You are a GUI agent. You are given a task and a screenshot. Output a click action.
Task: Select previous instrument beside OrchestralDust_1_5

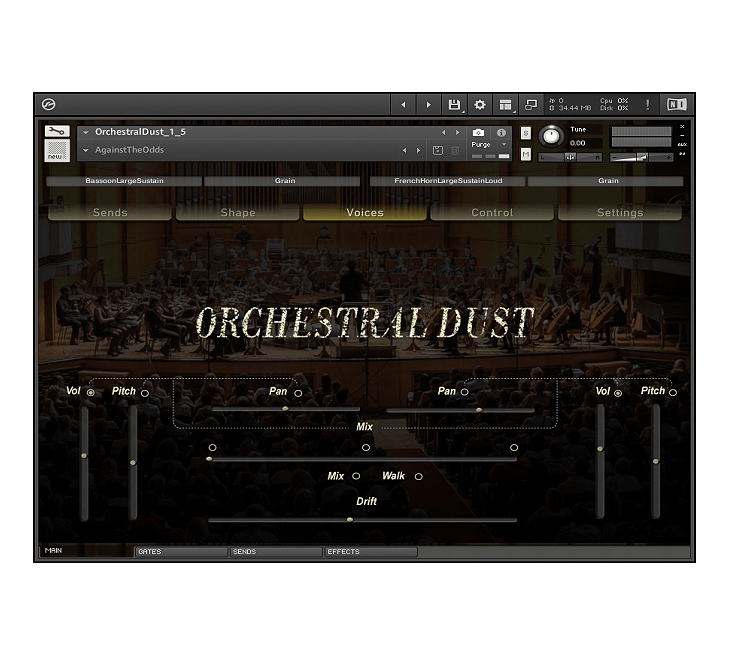[443, 133]
